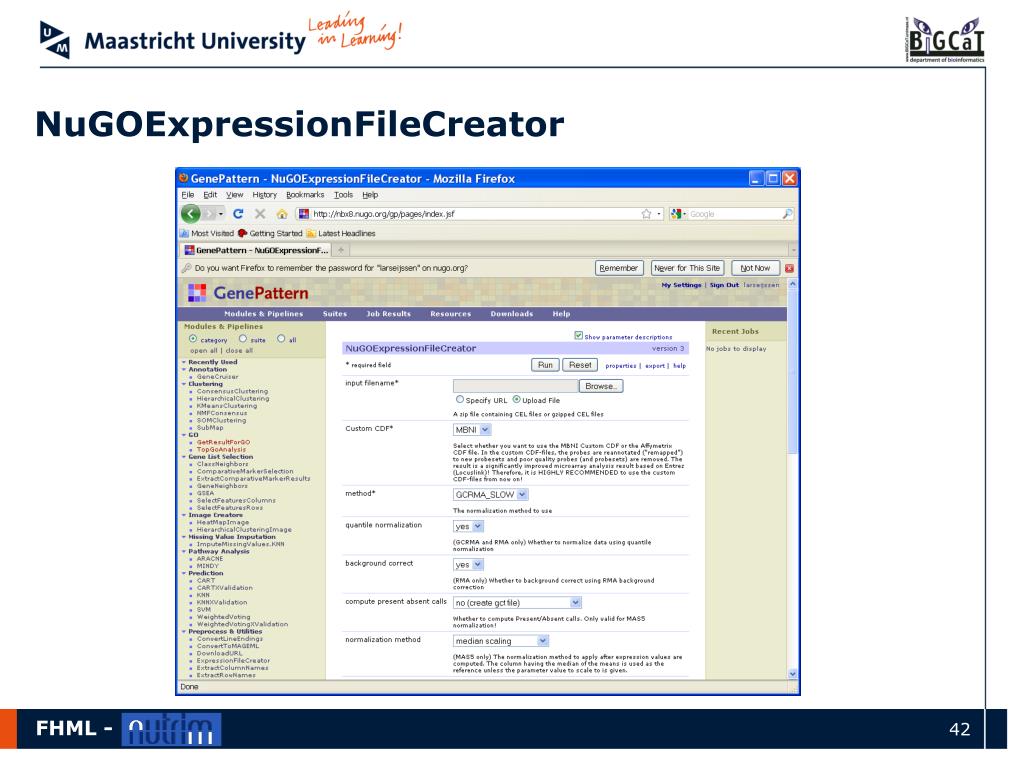Select the all radio button
Screen dimensions: 1024x768
(x=281, y=339)
